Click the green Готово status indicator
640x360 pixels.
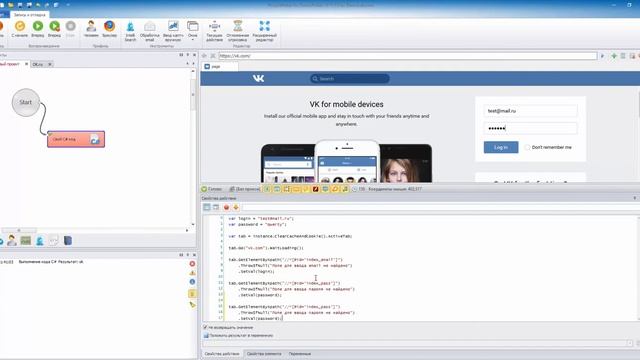pos(211,189)
